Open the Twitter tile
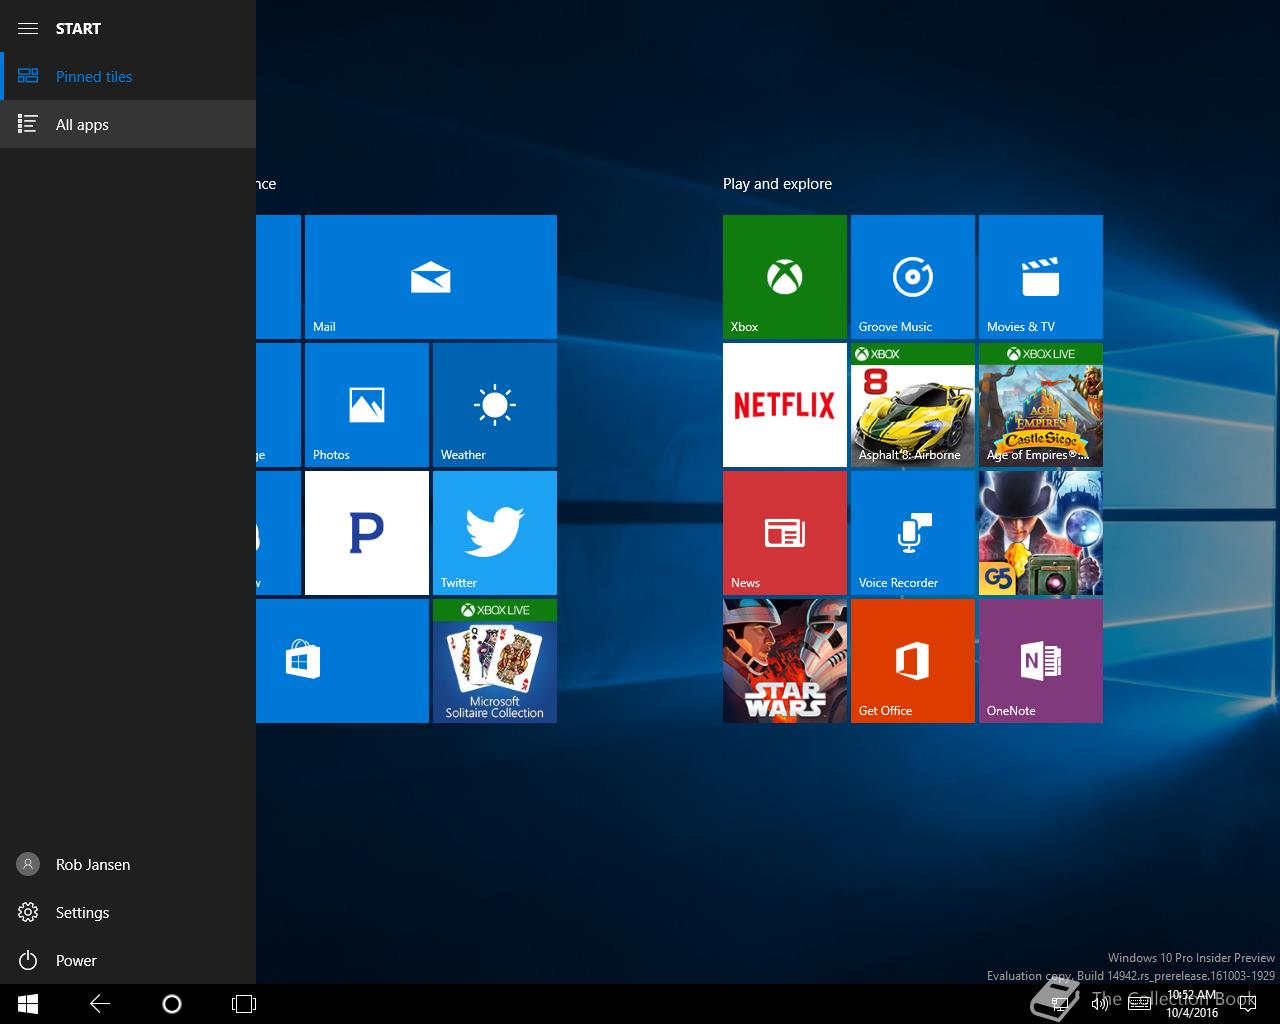This screenshot has height=1024, width=1280. [x=495, y=533]
